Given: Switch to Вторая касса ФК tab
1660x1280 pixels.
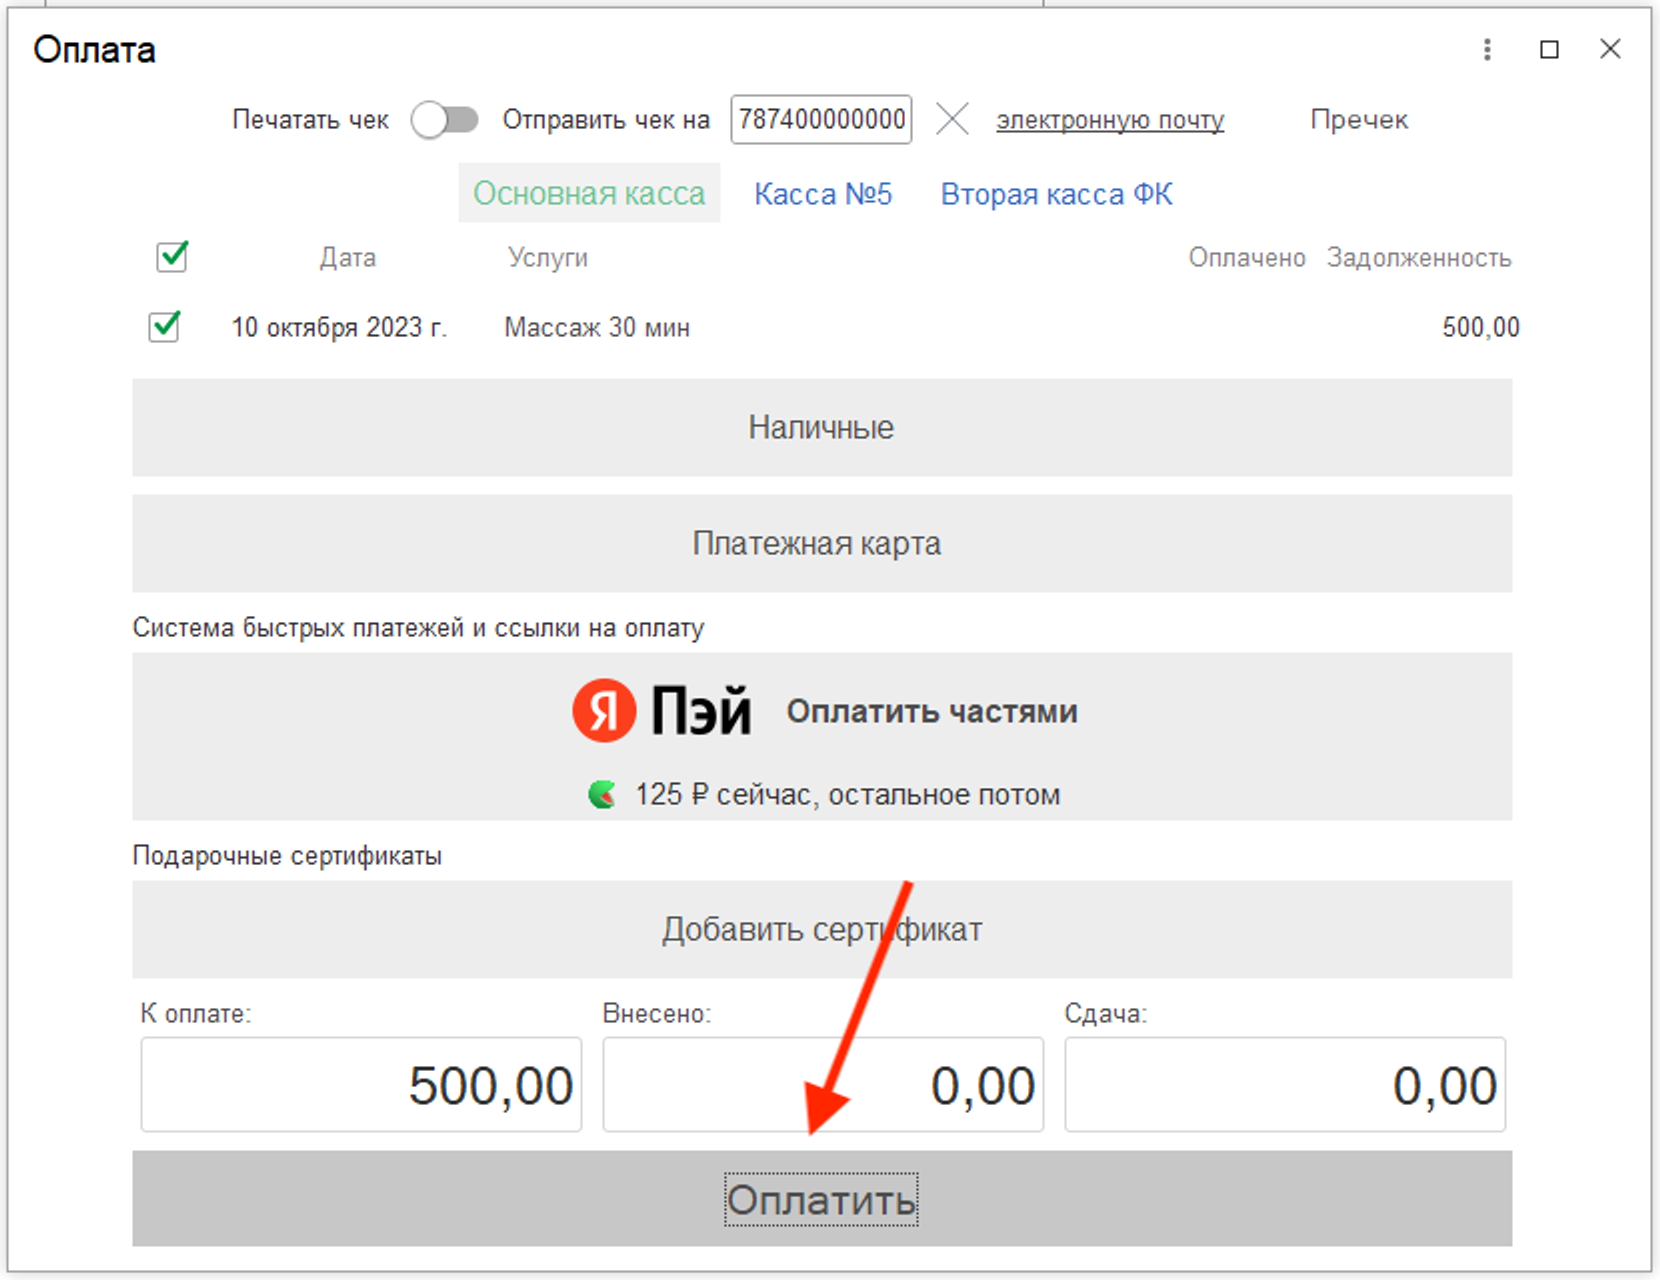Looking at the screenshot, I should (1057, 194).
